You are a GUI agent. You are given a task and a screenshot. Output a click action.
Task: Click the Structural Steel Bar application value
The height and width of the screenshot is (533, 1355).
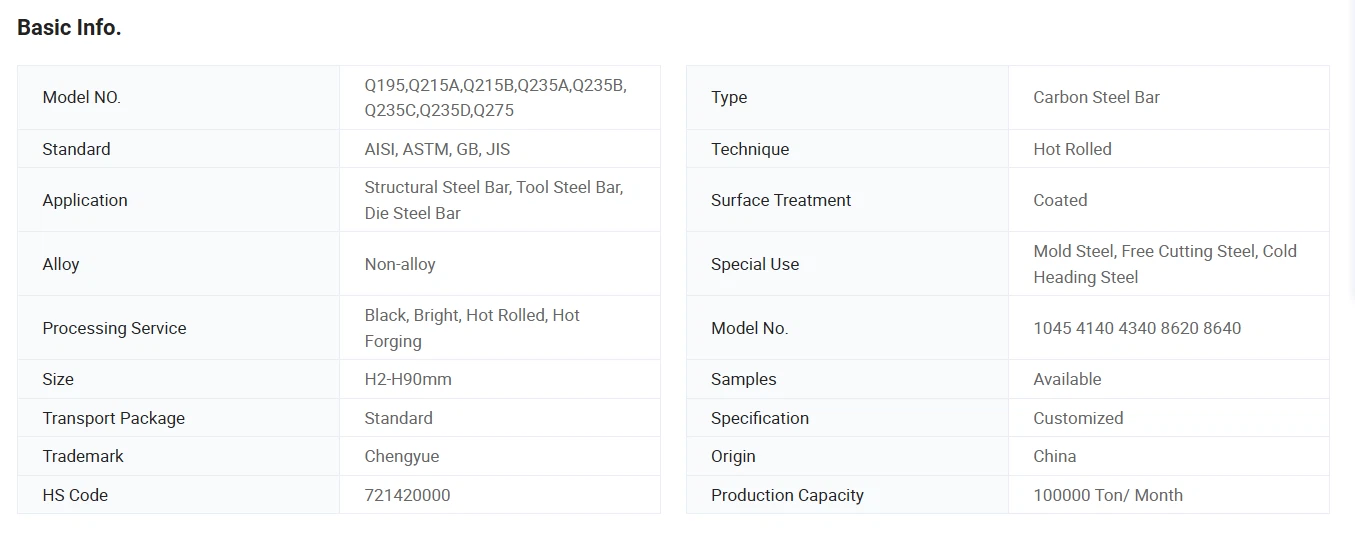(493, 200)
